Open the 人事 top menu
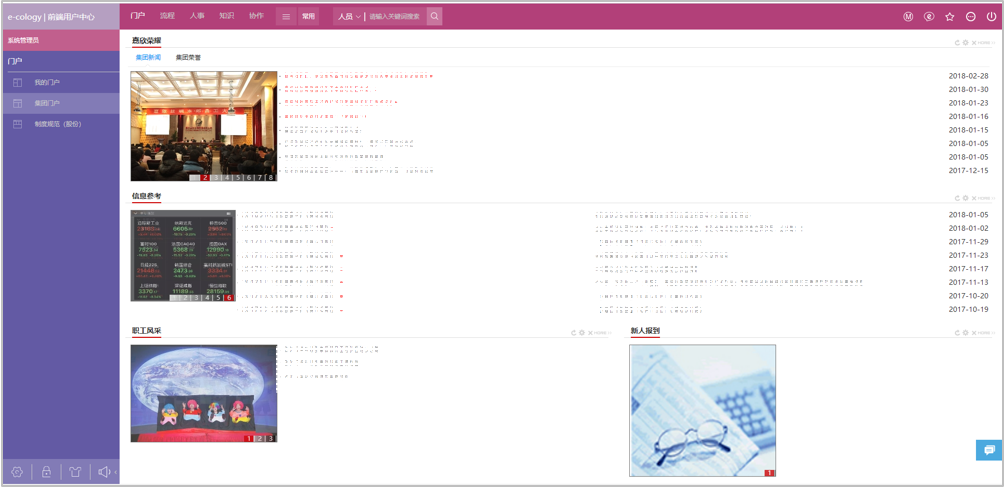This screenshot has width=1004, height=488. [197, 16]
